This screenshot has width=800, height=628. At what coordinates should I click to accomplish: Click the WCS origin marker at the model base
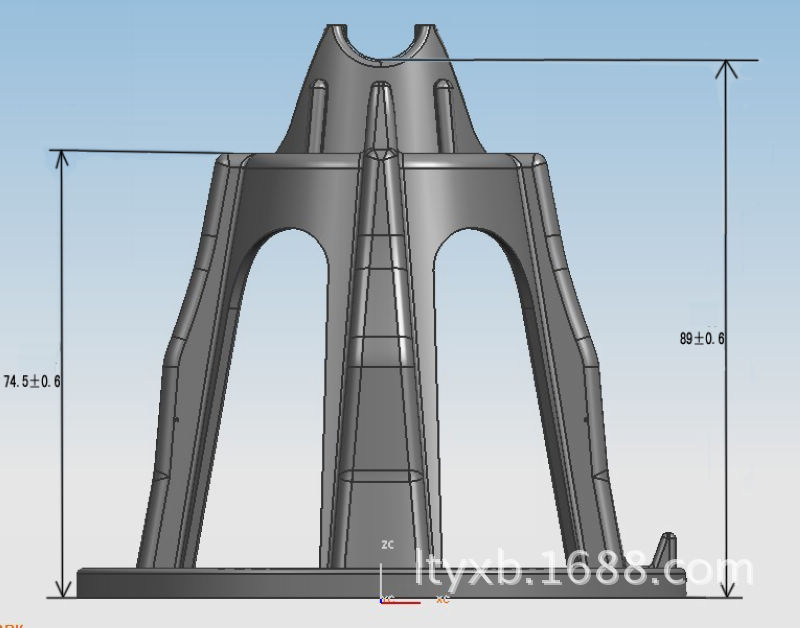click(x=381, y=600)
